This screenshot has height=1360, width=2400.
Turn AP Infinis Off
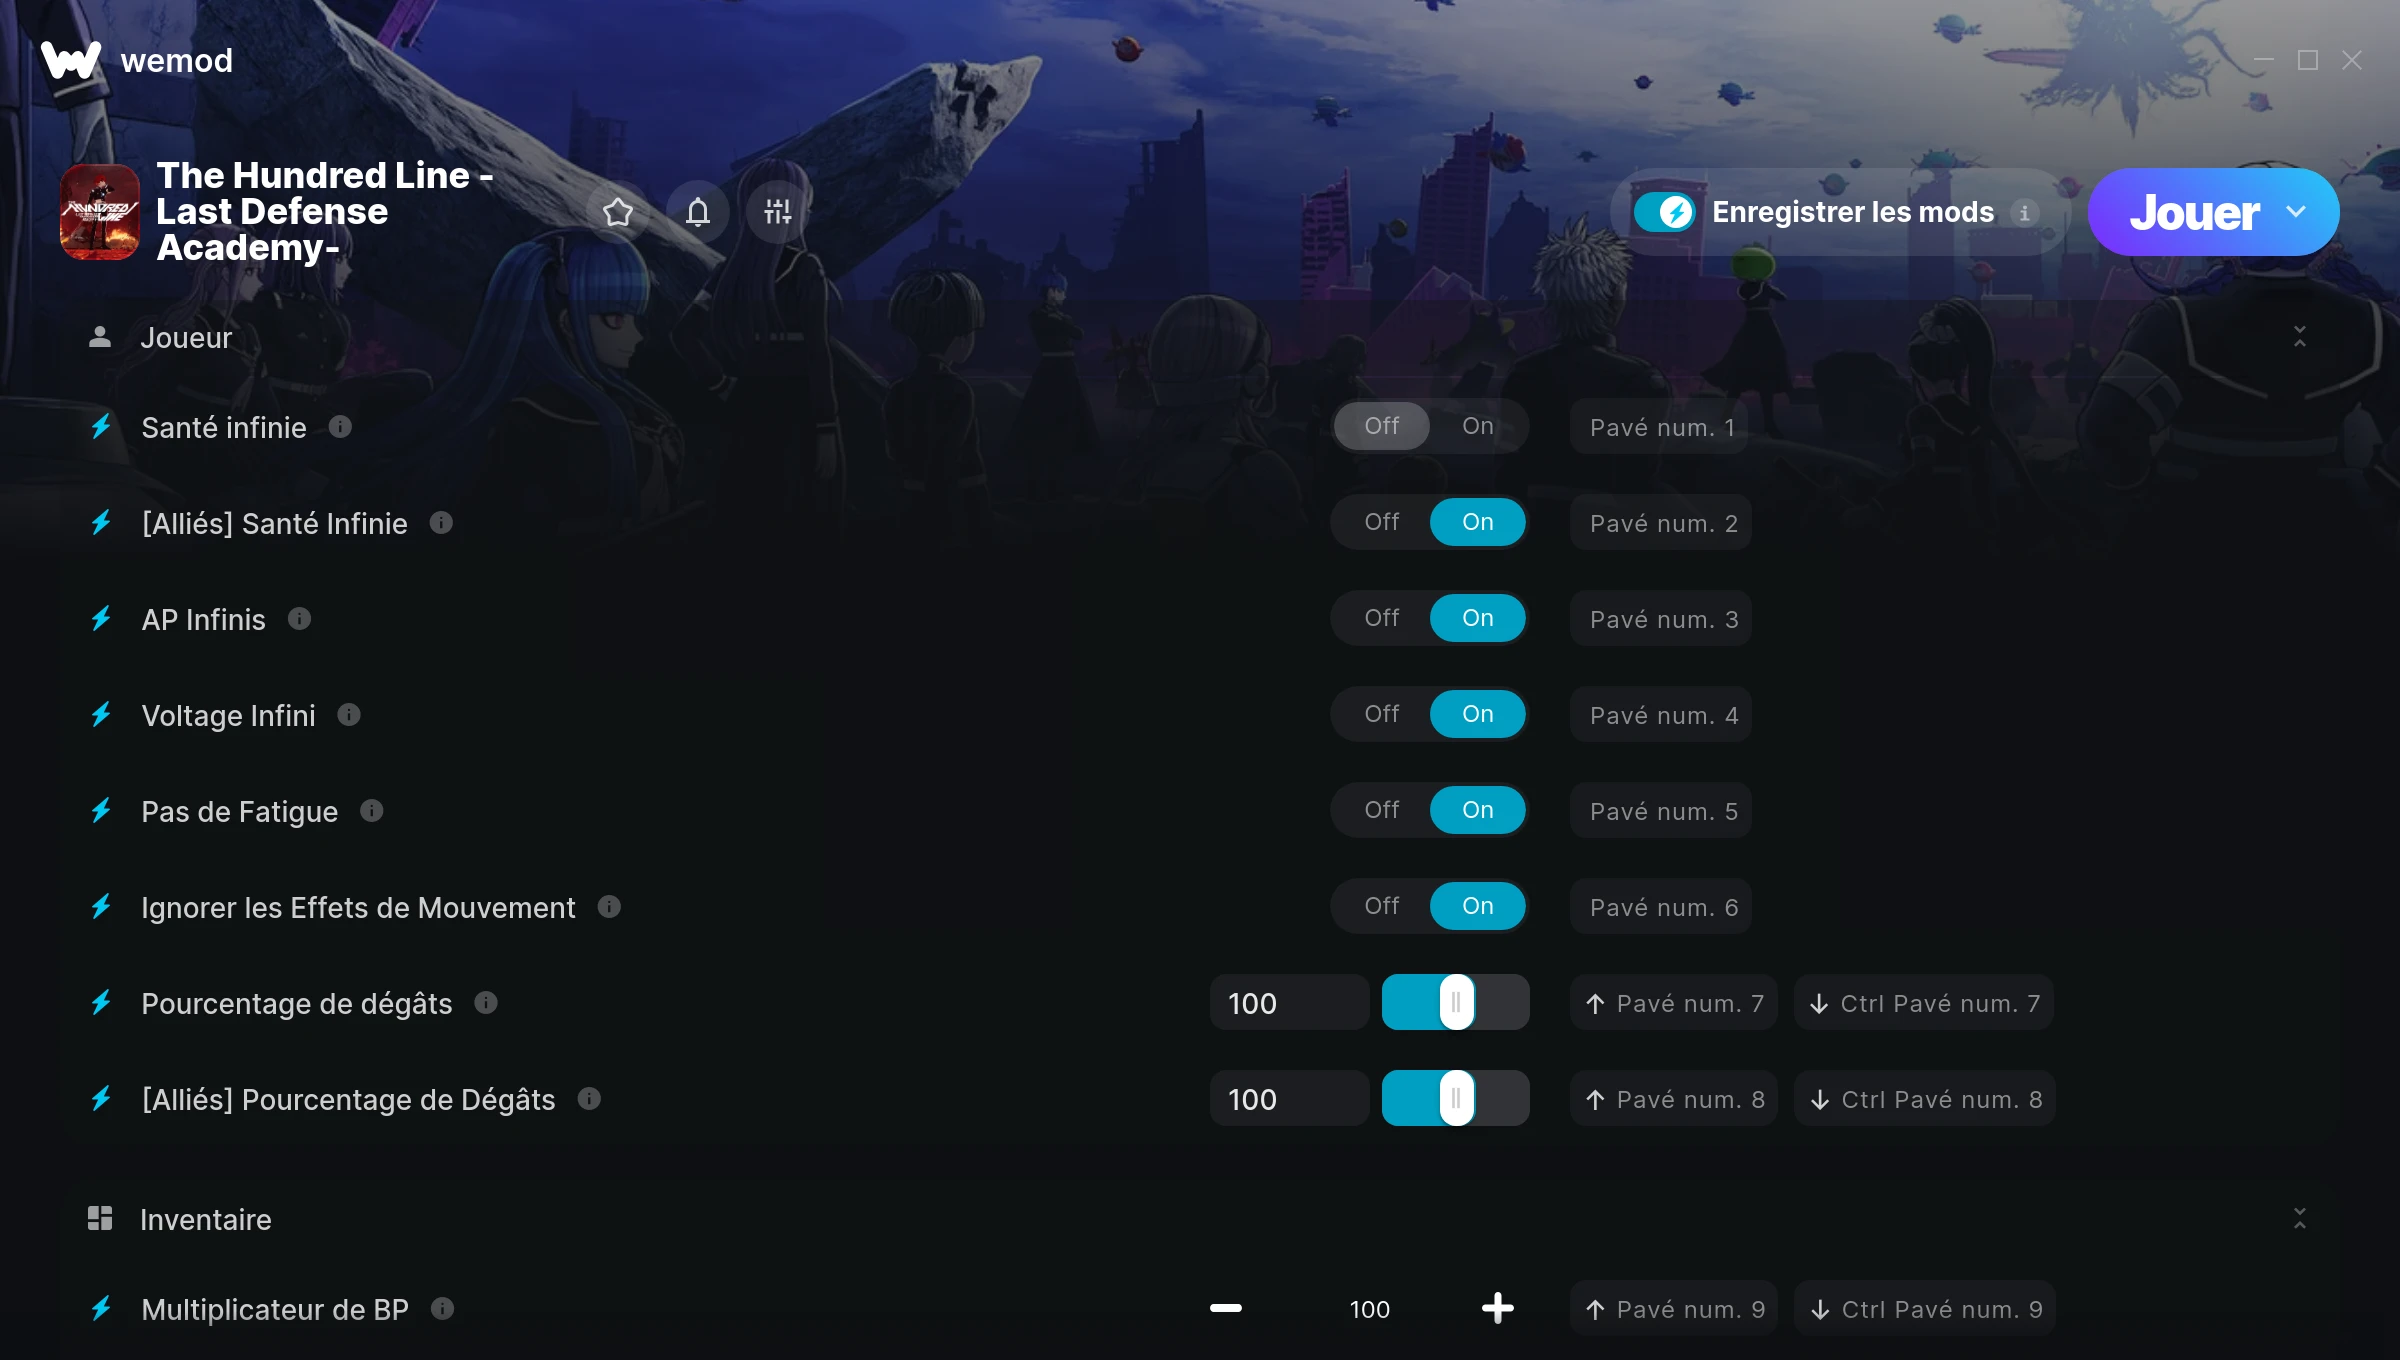click(1382, 618)
